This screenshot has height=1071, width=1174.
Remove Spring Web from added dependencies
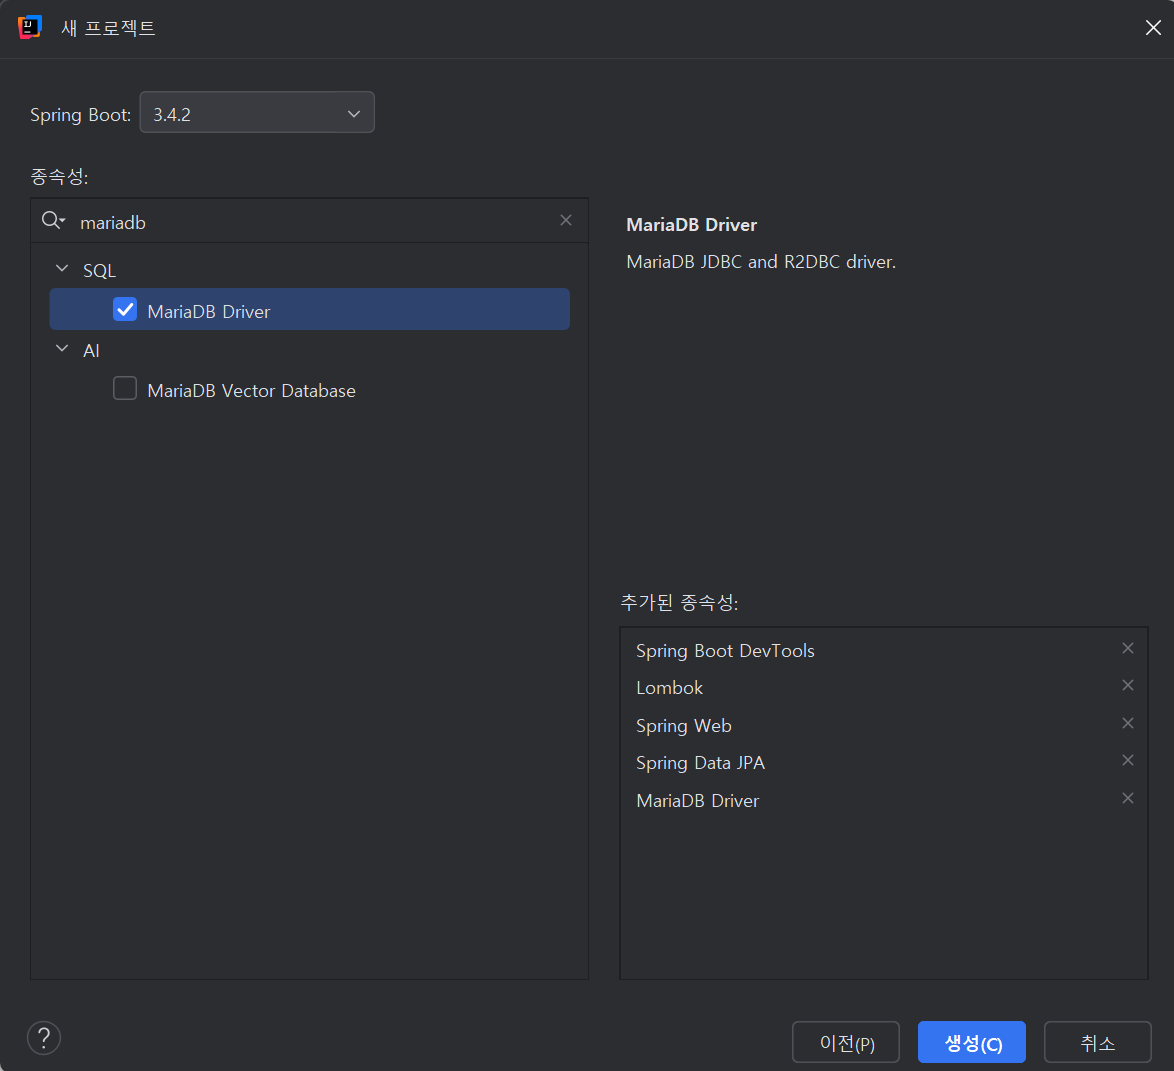[x=1128, y=723]
